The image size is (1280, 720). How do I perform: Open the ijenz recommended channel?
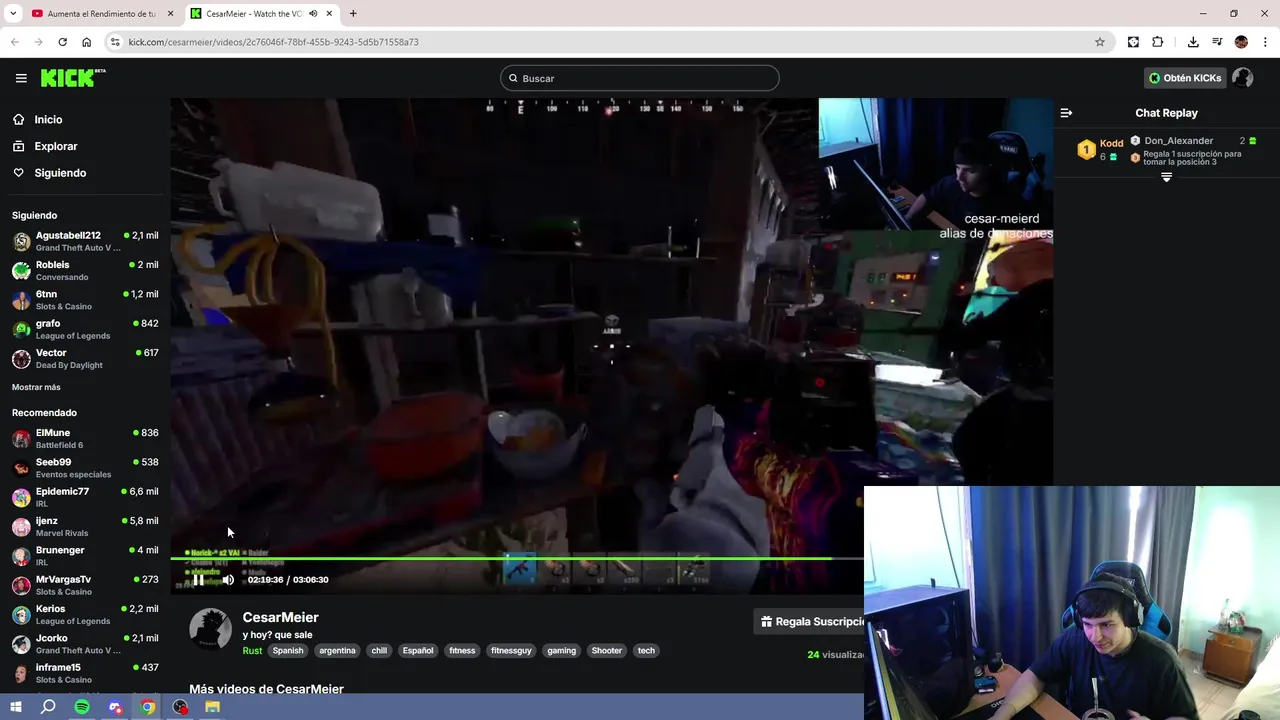tap(85, 526)
